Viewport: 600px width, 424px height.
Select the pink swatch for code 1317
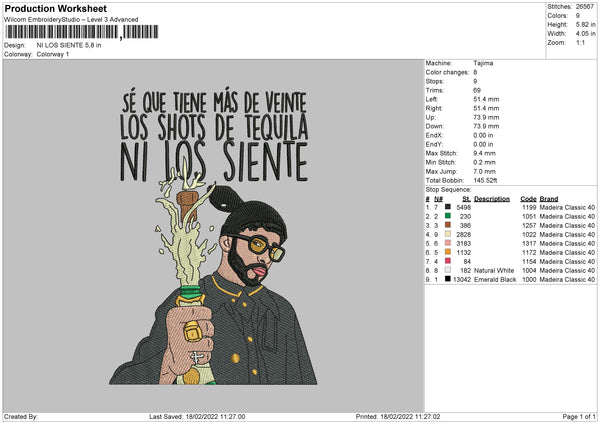[x=448, y=243]
